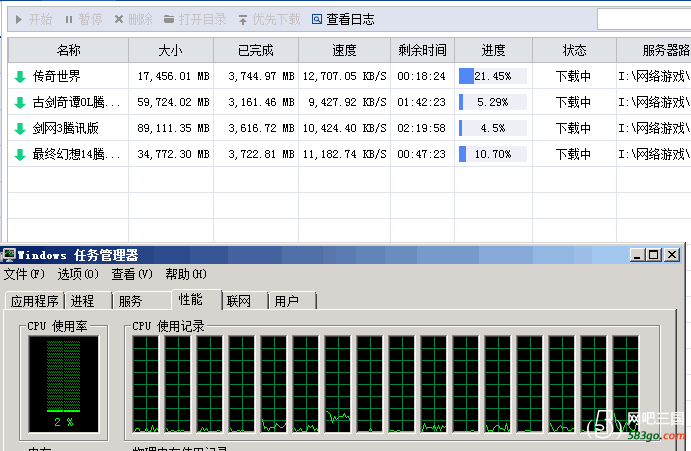Click the completed value 3,744.97 MB

tap(261, 76)
